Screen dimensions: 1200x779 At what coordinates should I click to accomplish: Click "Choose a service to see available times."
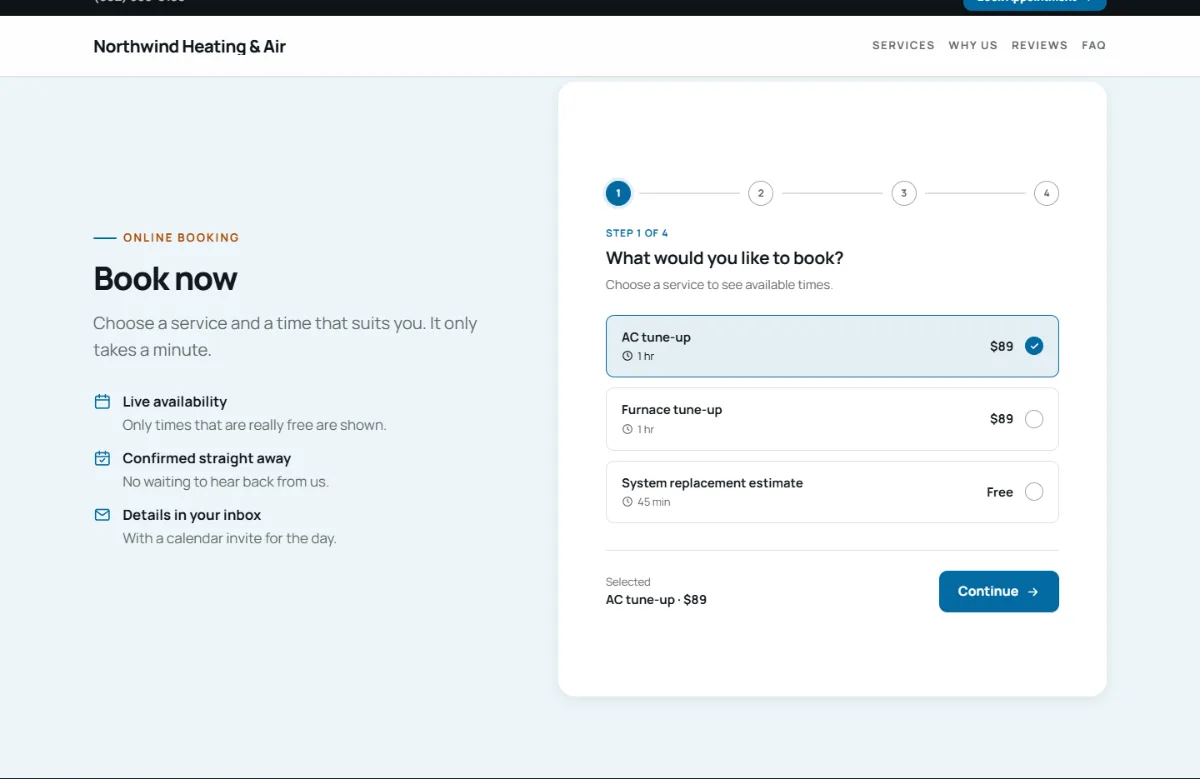(719, 285)
